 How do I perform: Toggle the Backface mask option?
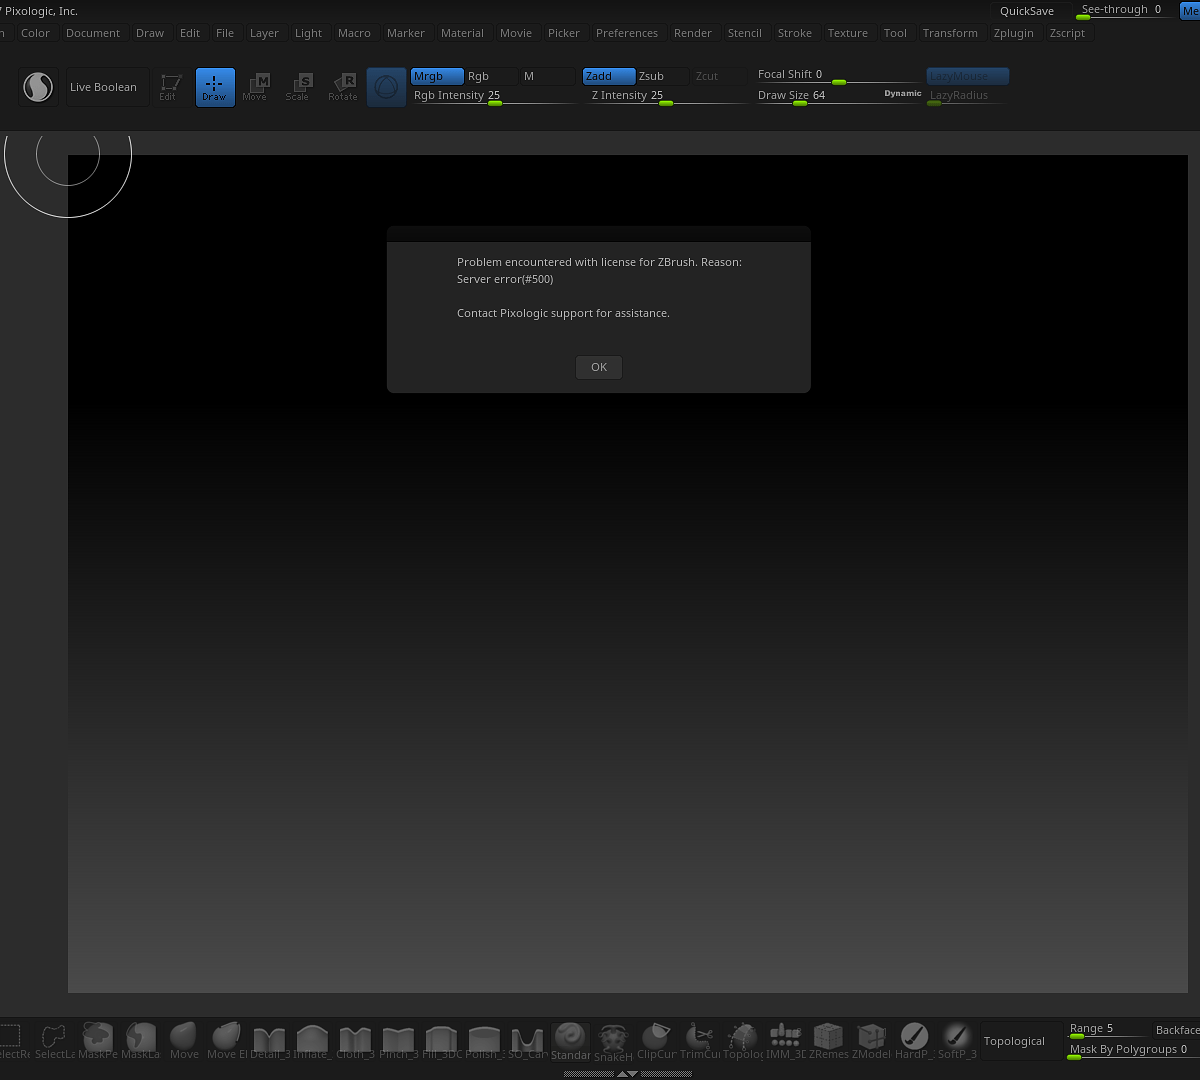[x=1176, y=1030]
